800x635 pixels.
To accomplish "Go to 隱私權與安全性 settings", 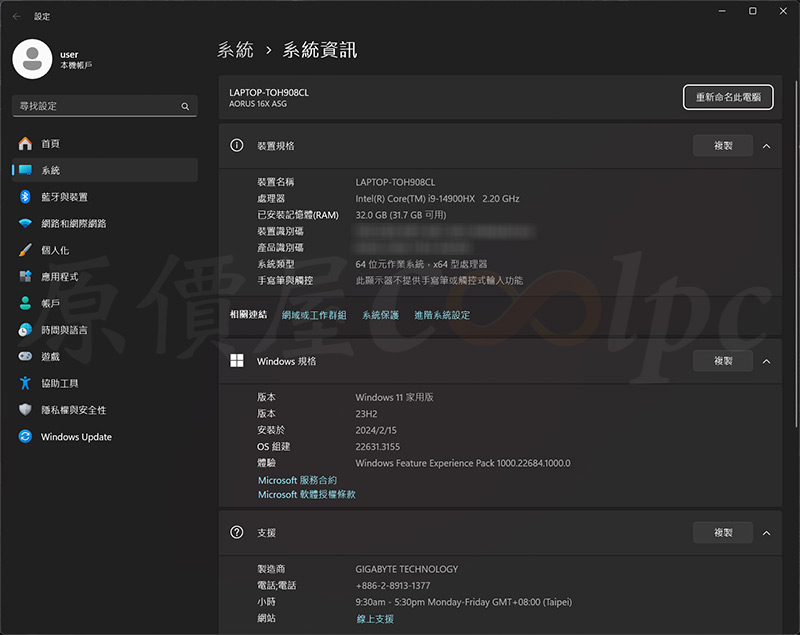I will pos(105,410).
